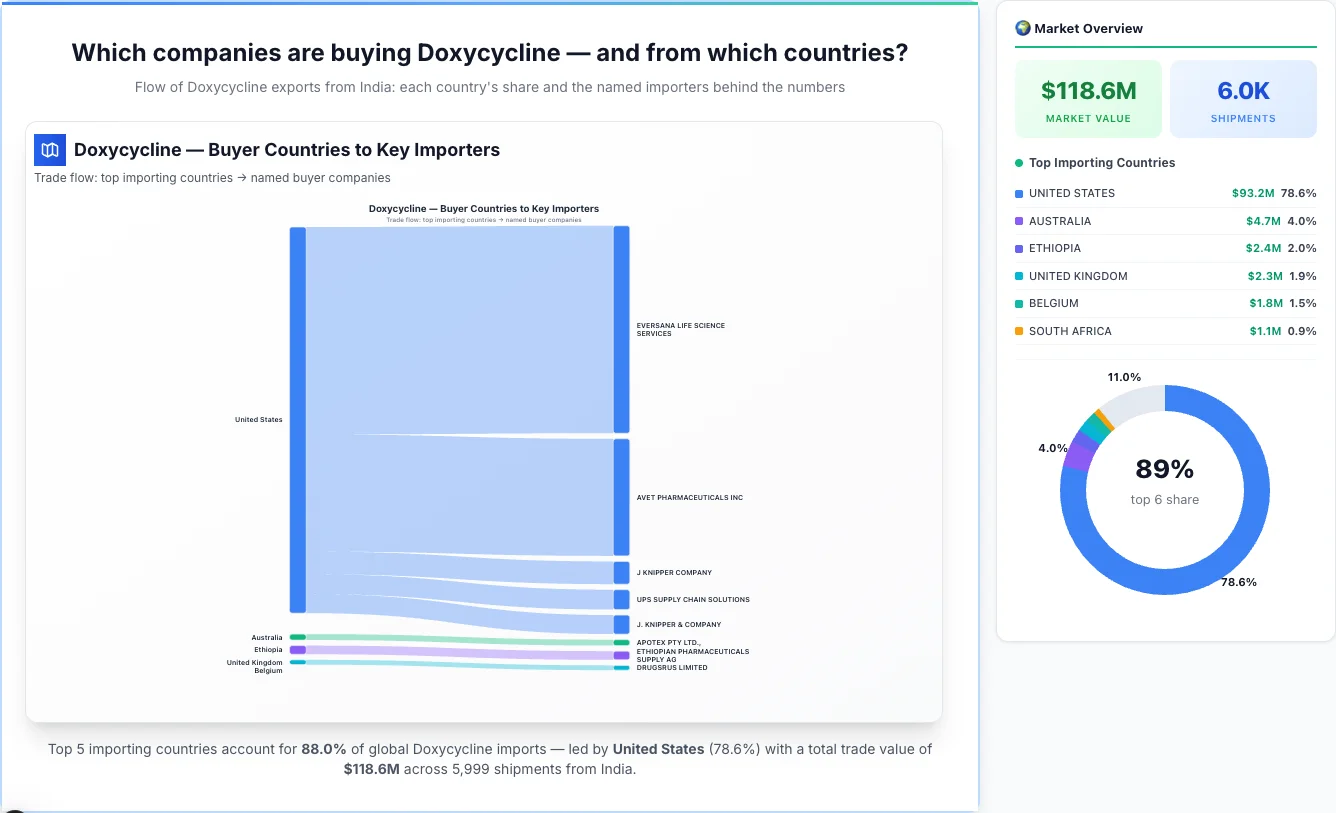
Task: Select the purple square bullet beside AUSTRALIA
Action: pos(1019,221)
